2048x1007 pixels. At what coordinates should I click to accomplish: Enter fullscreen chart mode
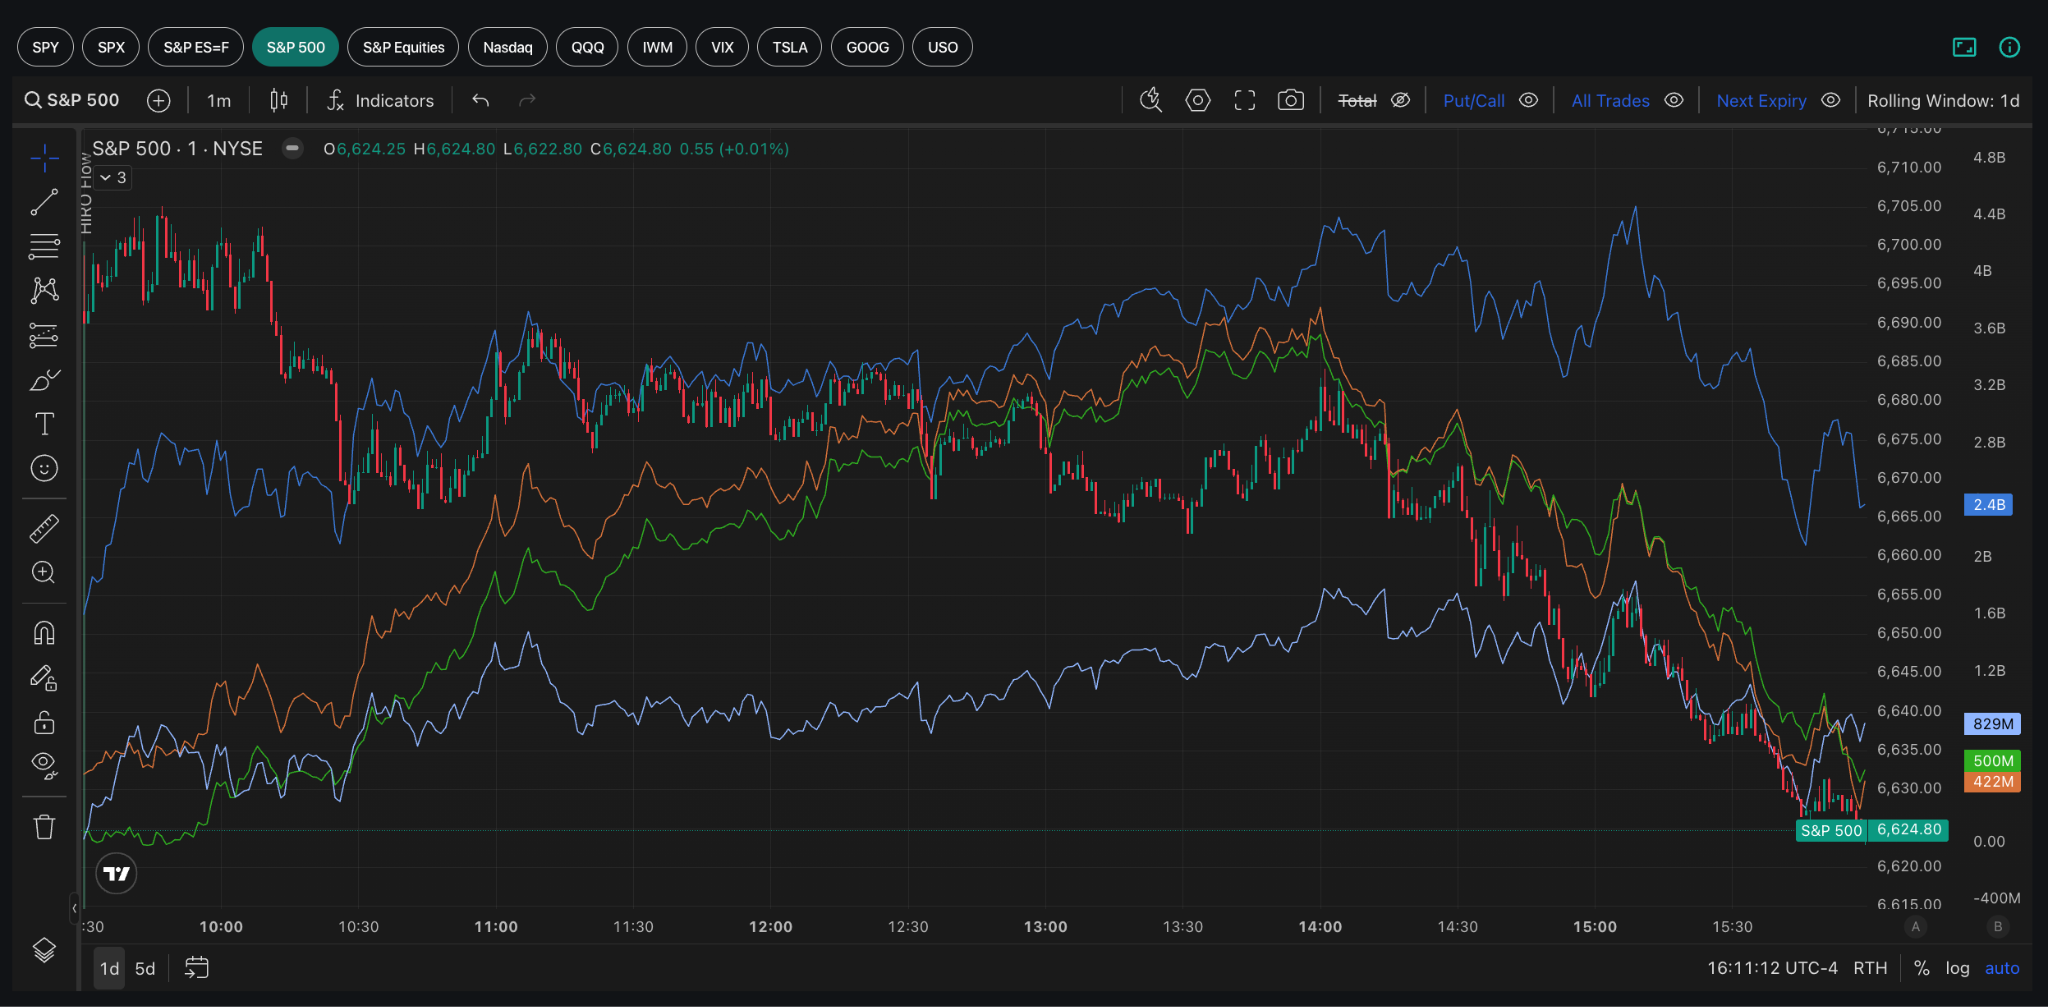[1244, 100]
